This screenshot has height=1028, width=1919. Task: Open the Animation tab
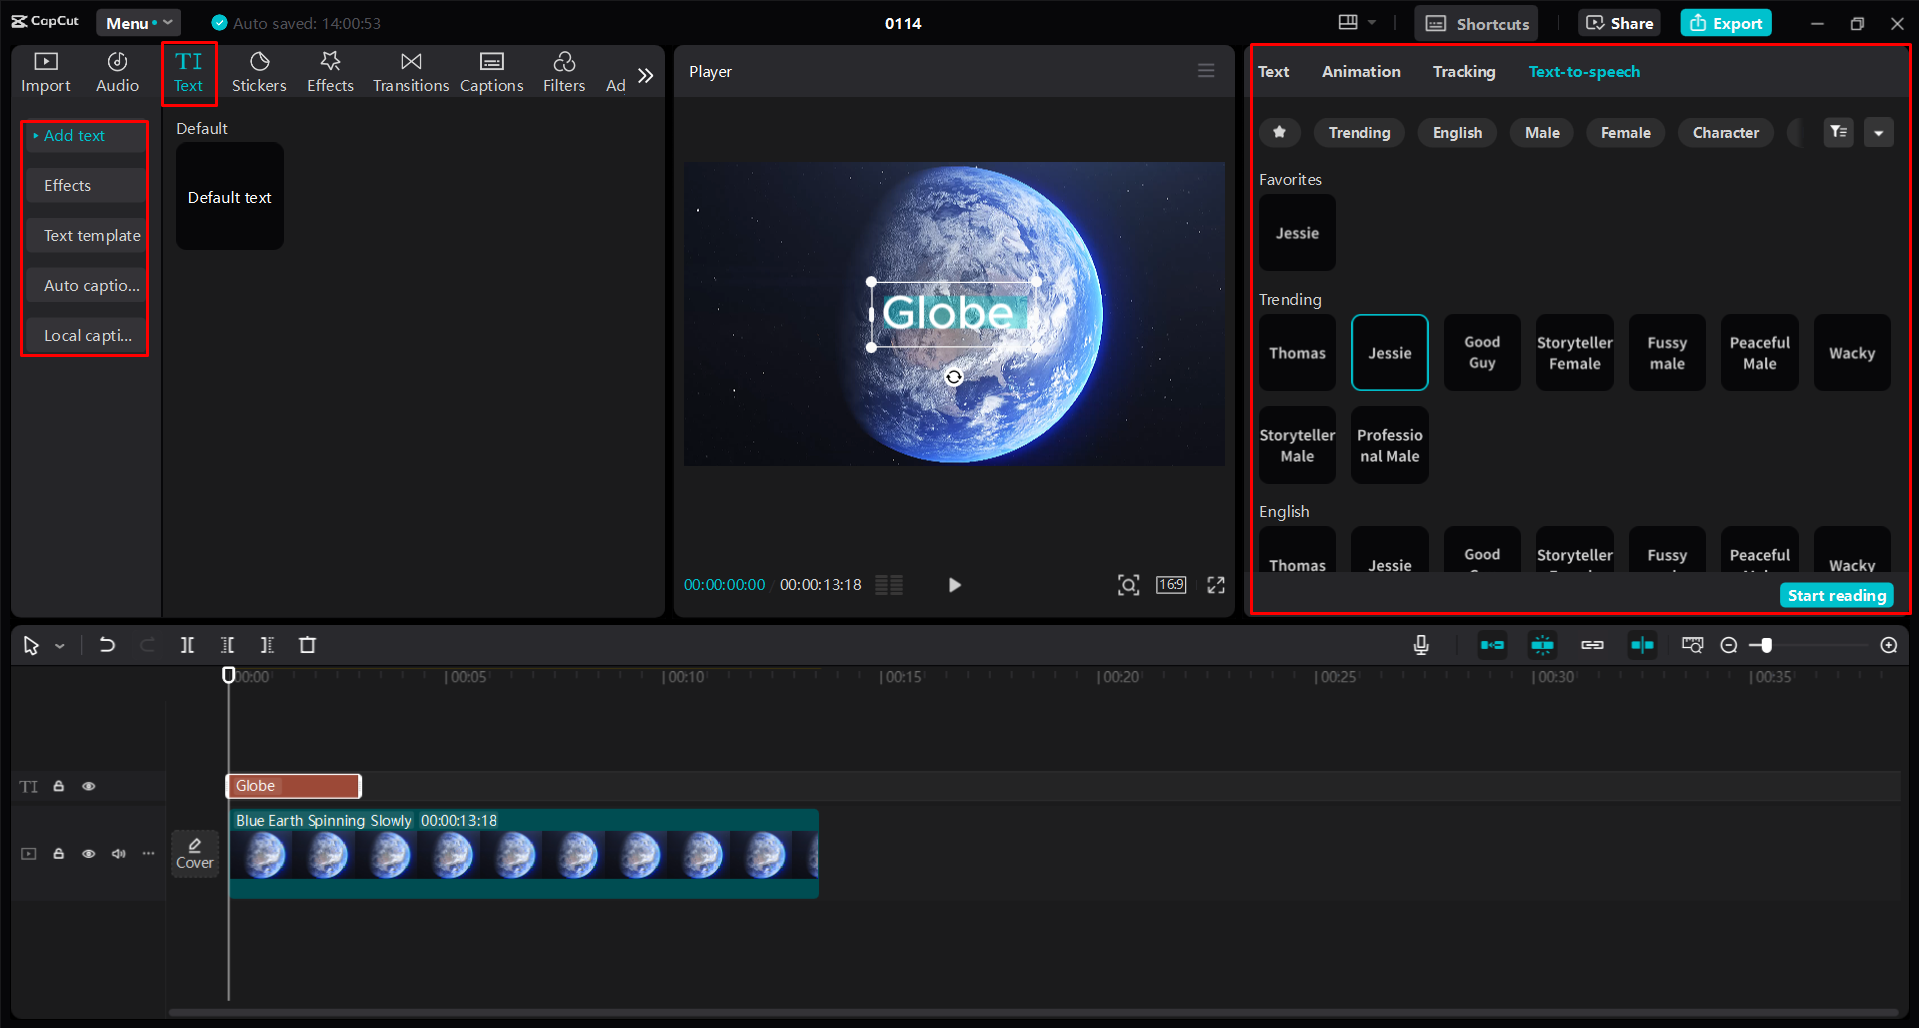pyautogui.click(x=1360, y=71)
